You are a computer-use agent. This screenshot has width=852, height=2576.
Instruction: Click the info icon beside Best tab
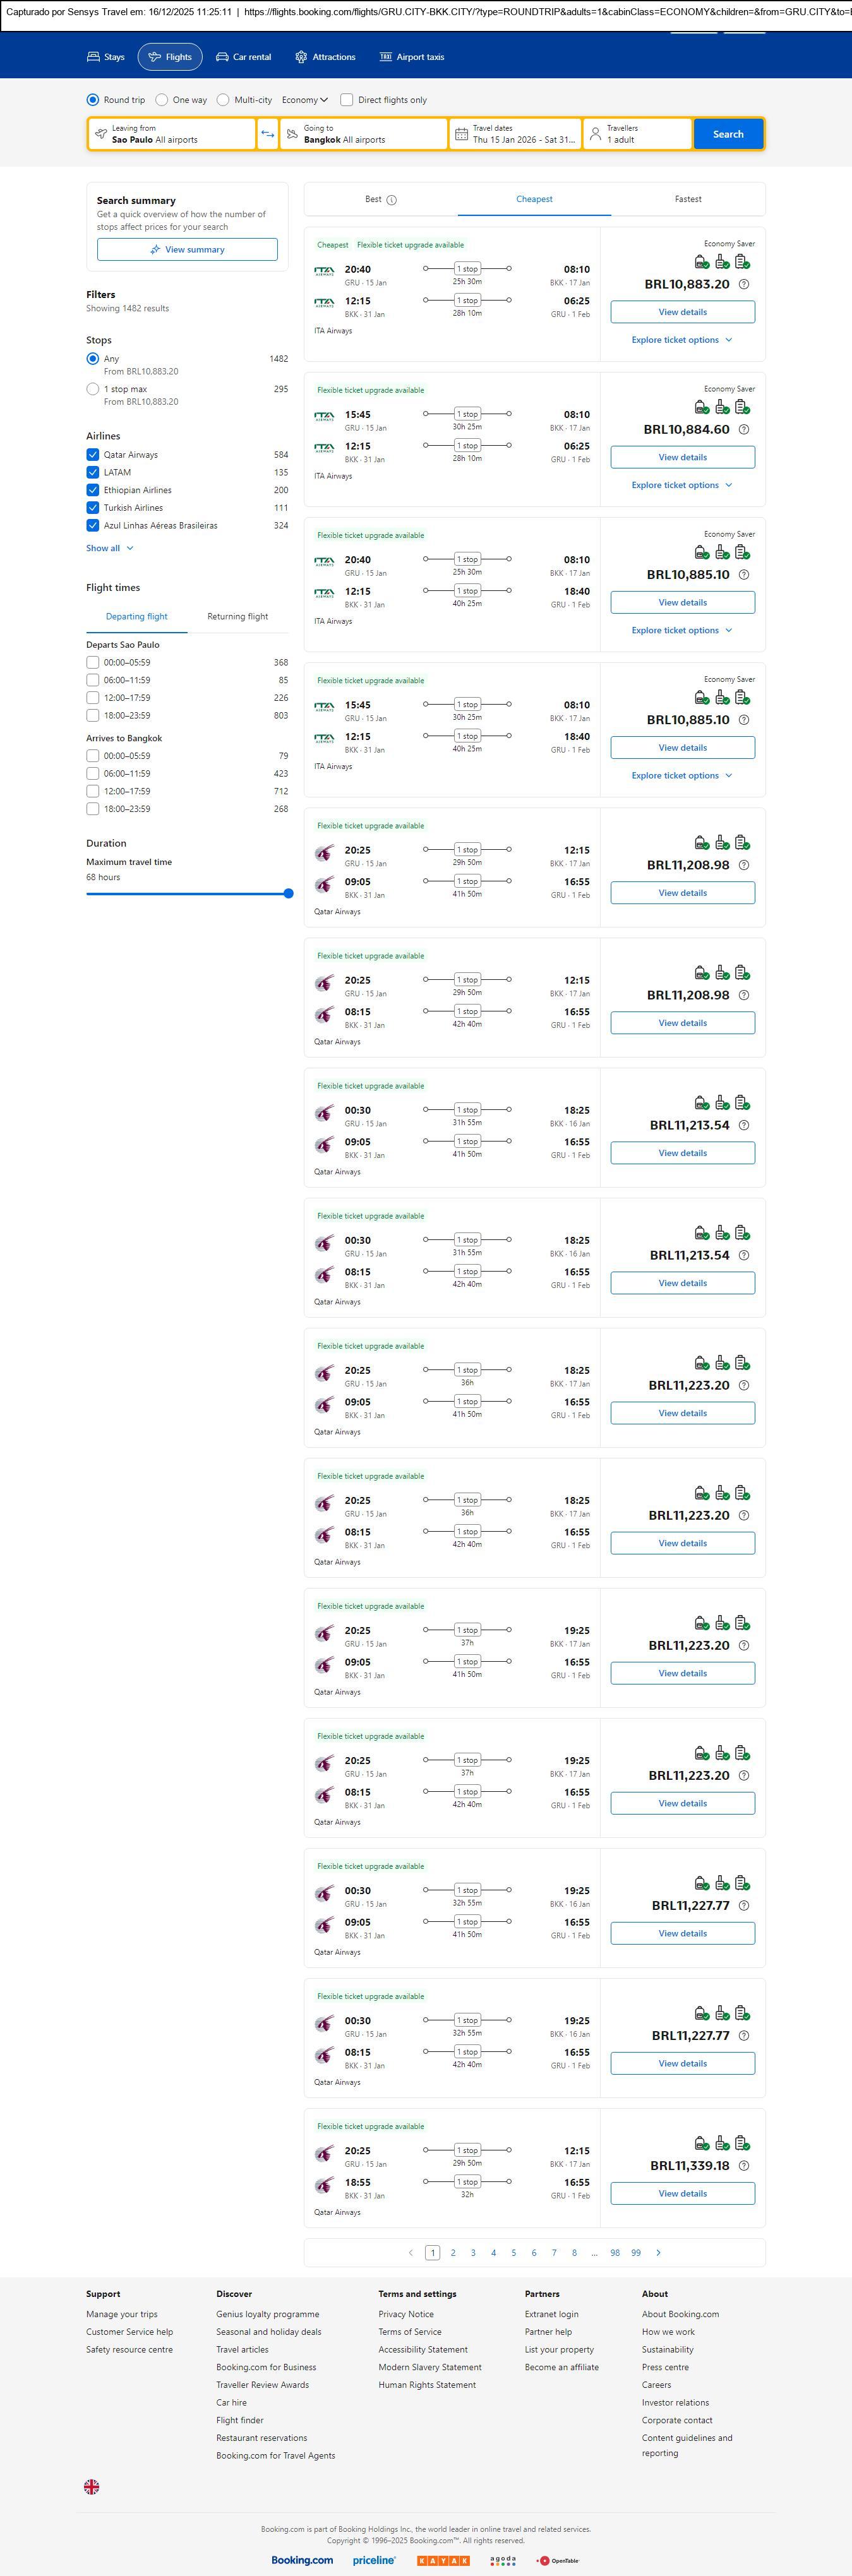[x=392, y=200]
